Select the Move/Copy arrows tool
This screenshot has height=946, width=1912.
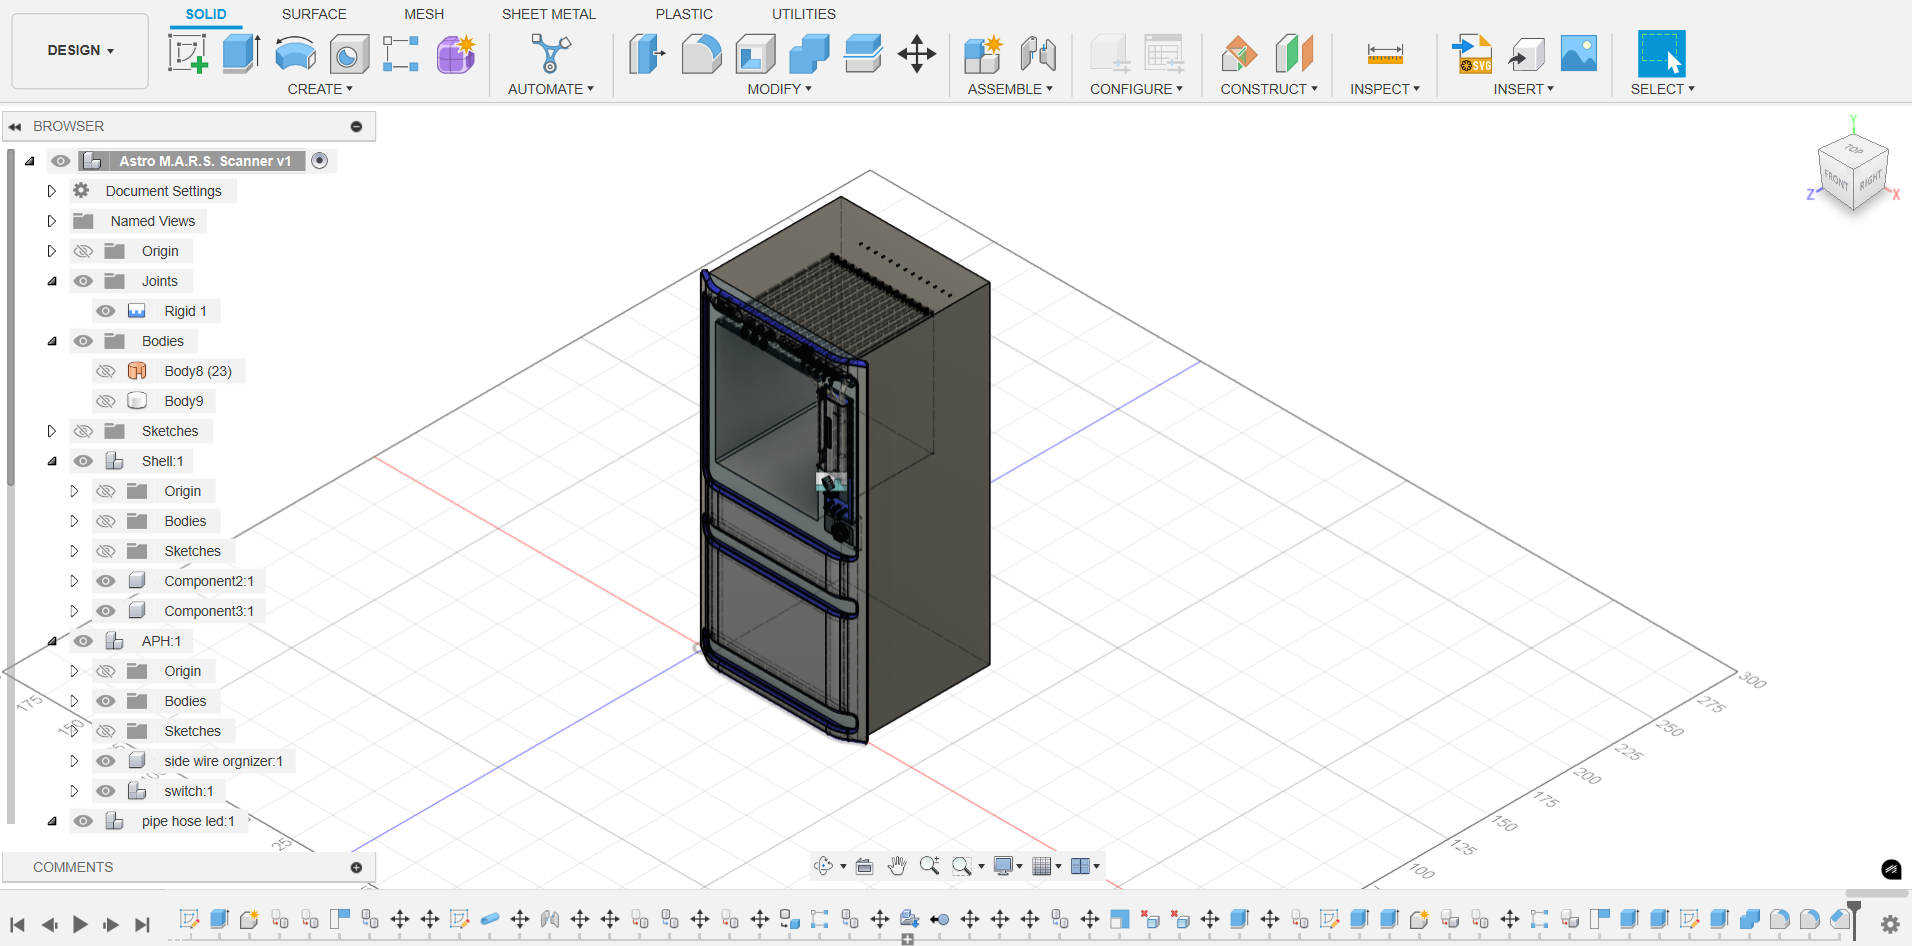coord(917,54)
